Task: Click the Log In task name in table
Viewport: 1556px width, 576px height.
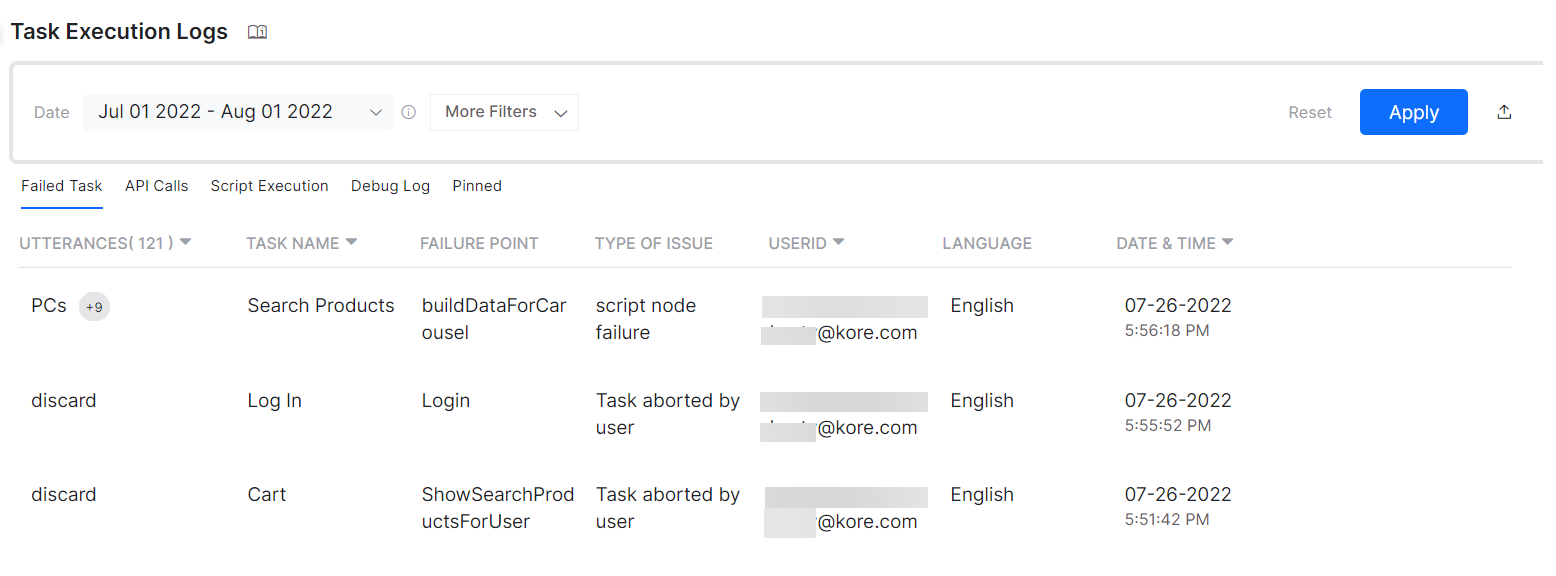Action: pos(274,400)
